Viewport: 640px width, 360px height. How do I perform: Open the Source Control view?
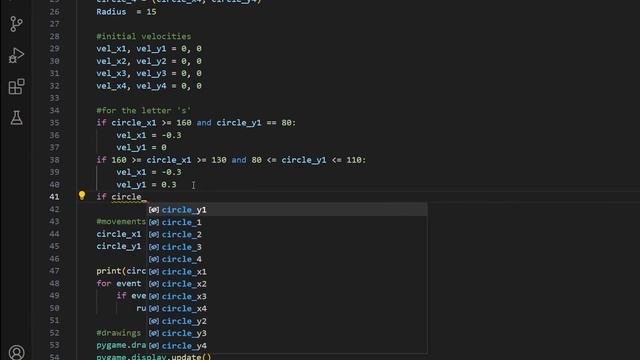16,24
